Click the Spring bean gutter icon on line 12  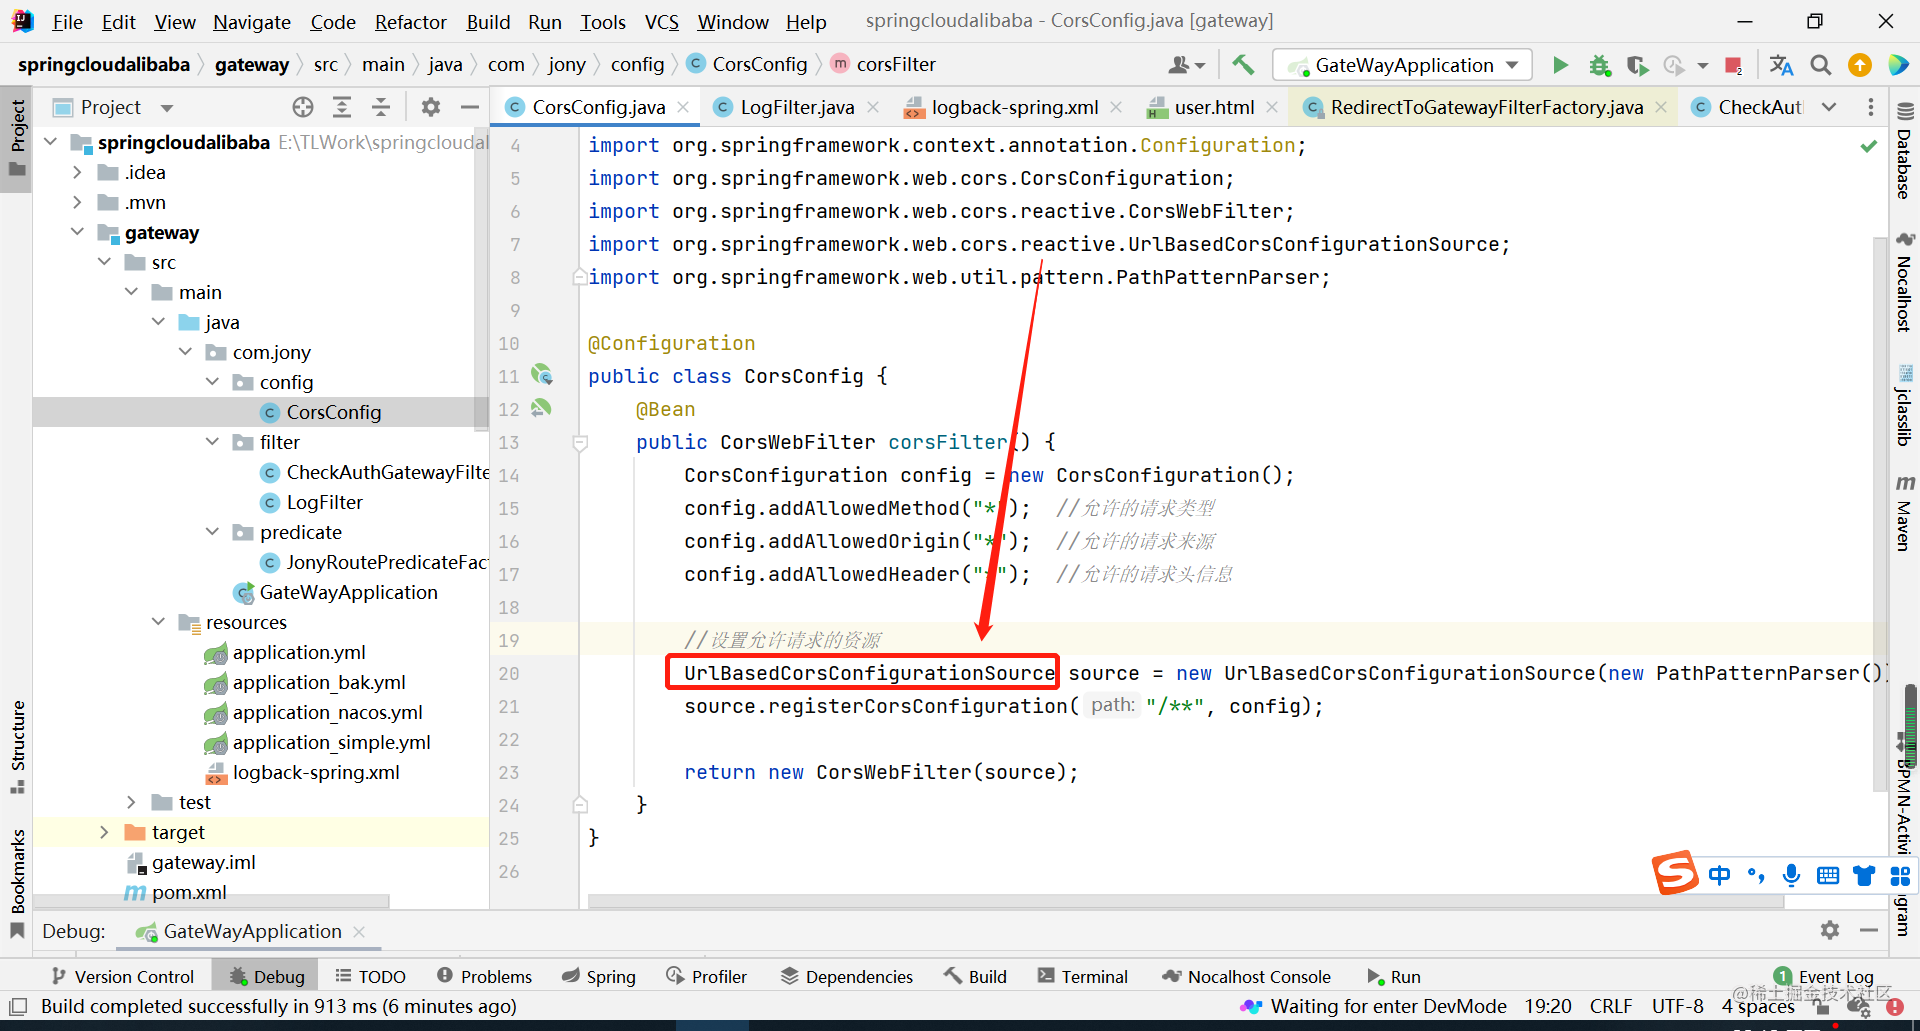coord(541,408)
